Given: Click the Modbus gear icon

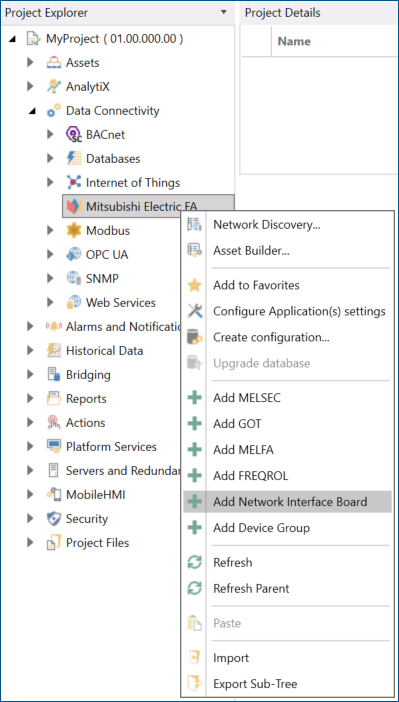Looking at the screenshot, I should pos(73,231).
